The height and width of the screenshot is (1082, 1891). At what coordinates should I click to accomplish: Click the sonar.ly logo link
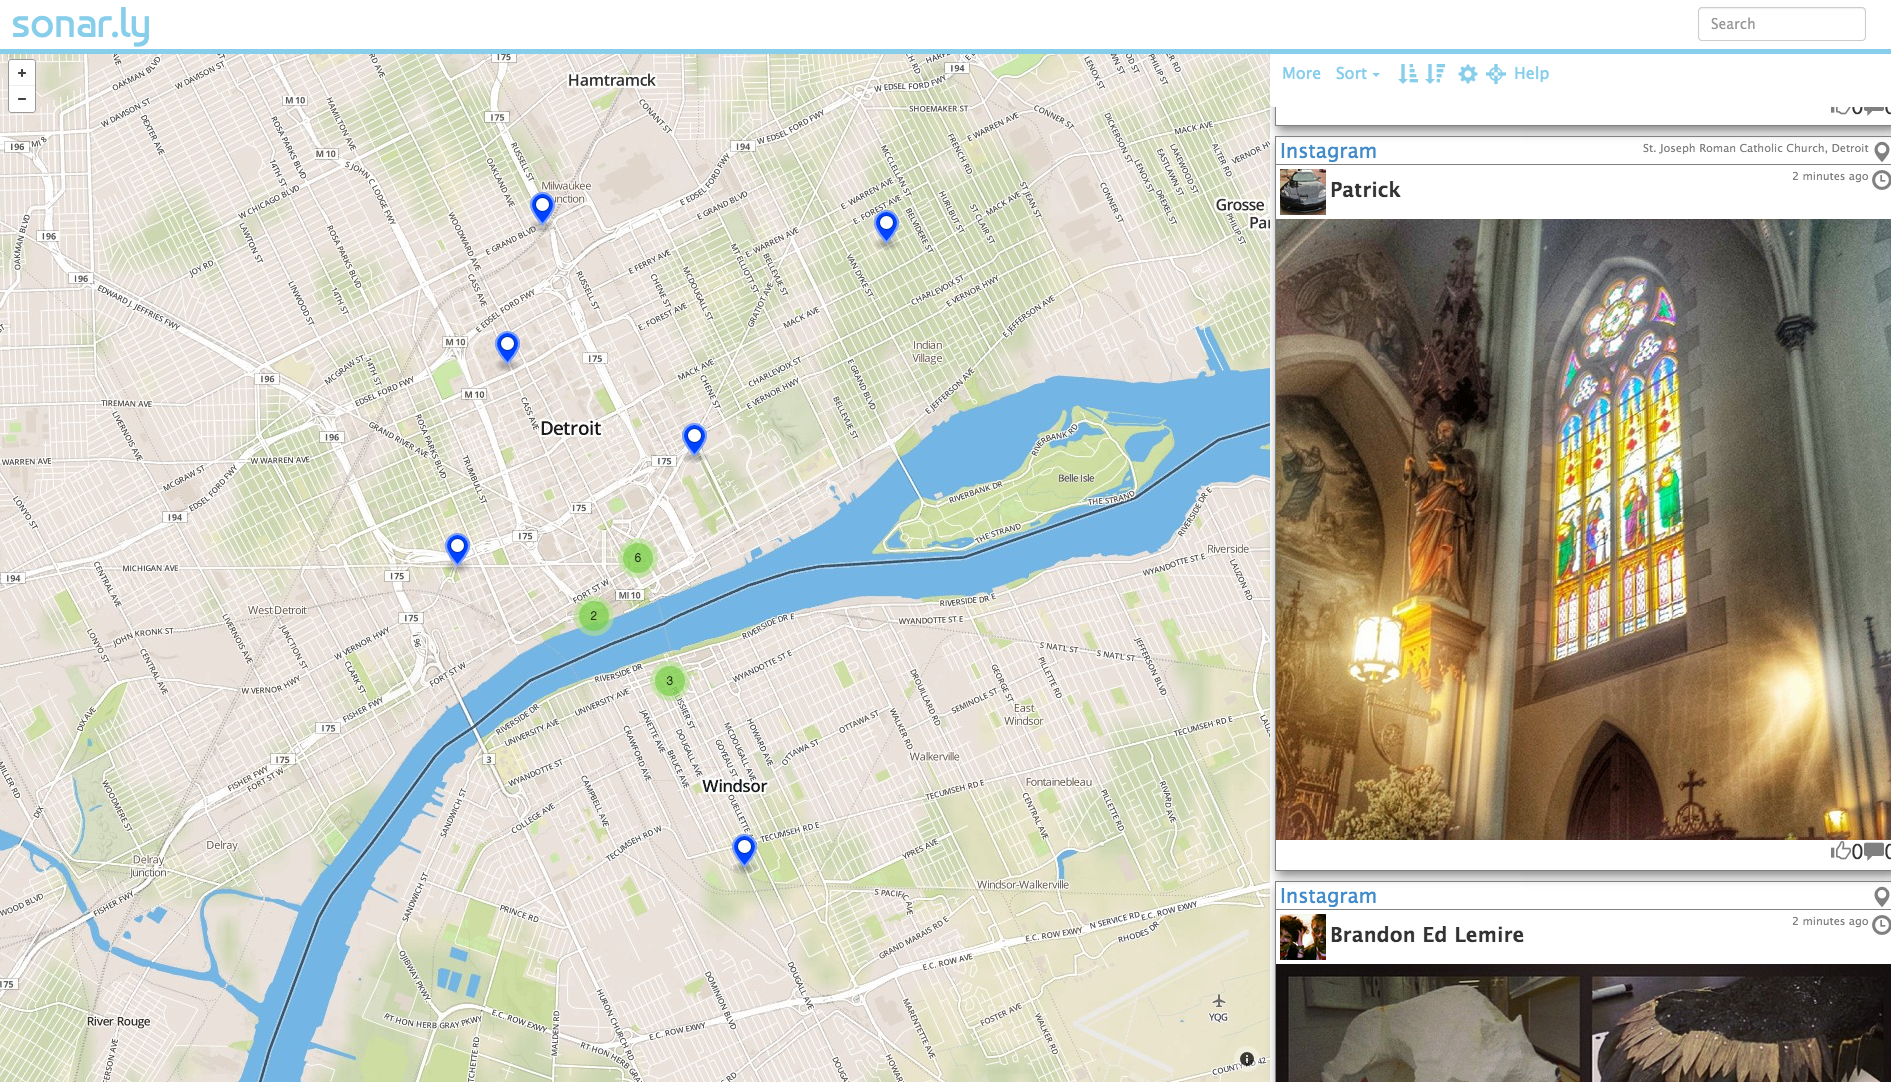[81, 25]
